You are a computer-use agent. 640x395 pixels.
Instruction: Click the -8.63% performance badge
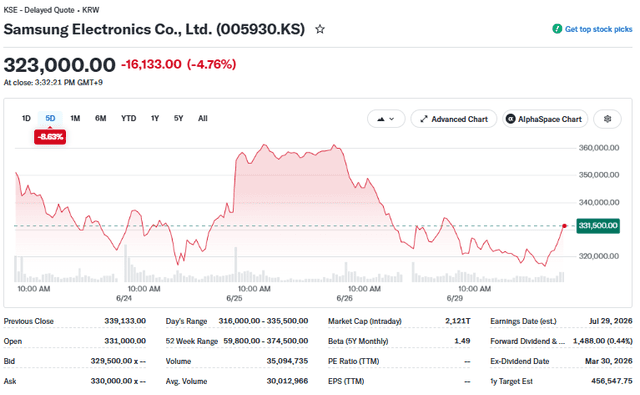coord(50,137)
